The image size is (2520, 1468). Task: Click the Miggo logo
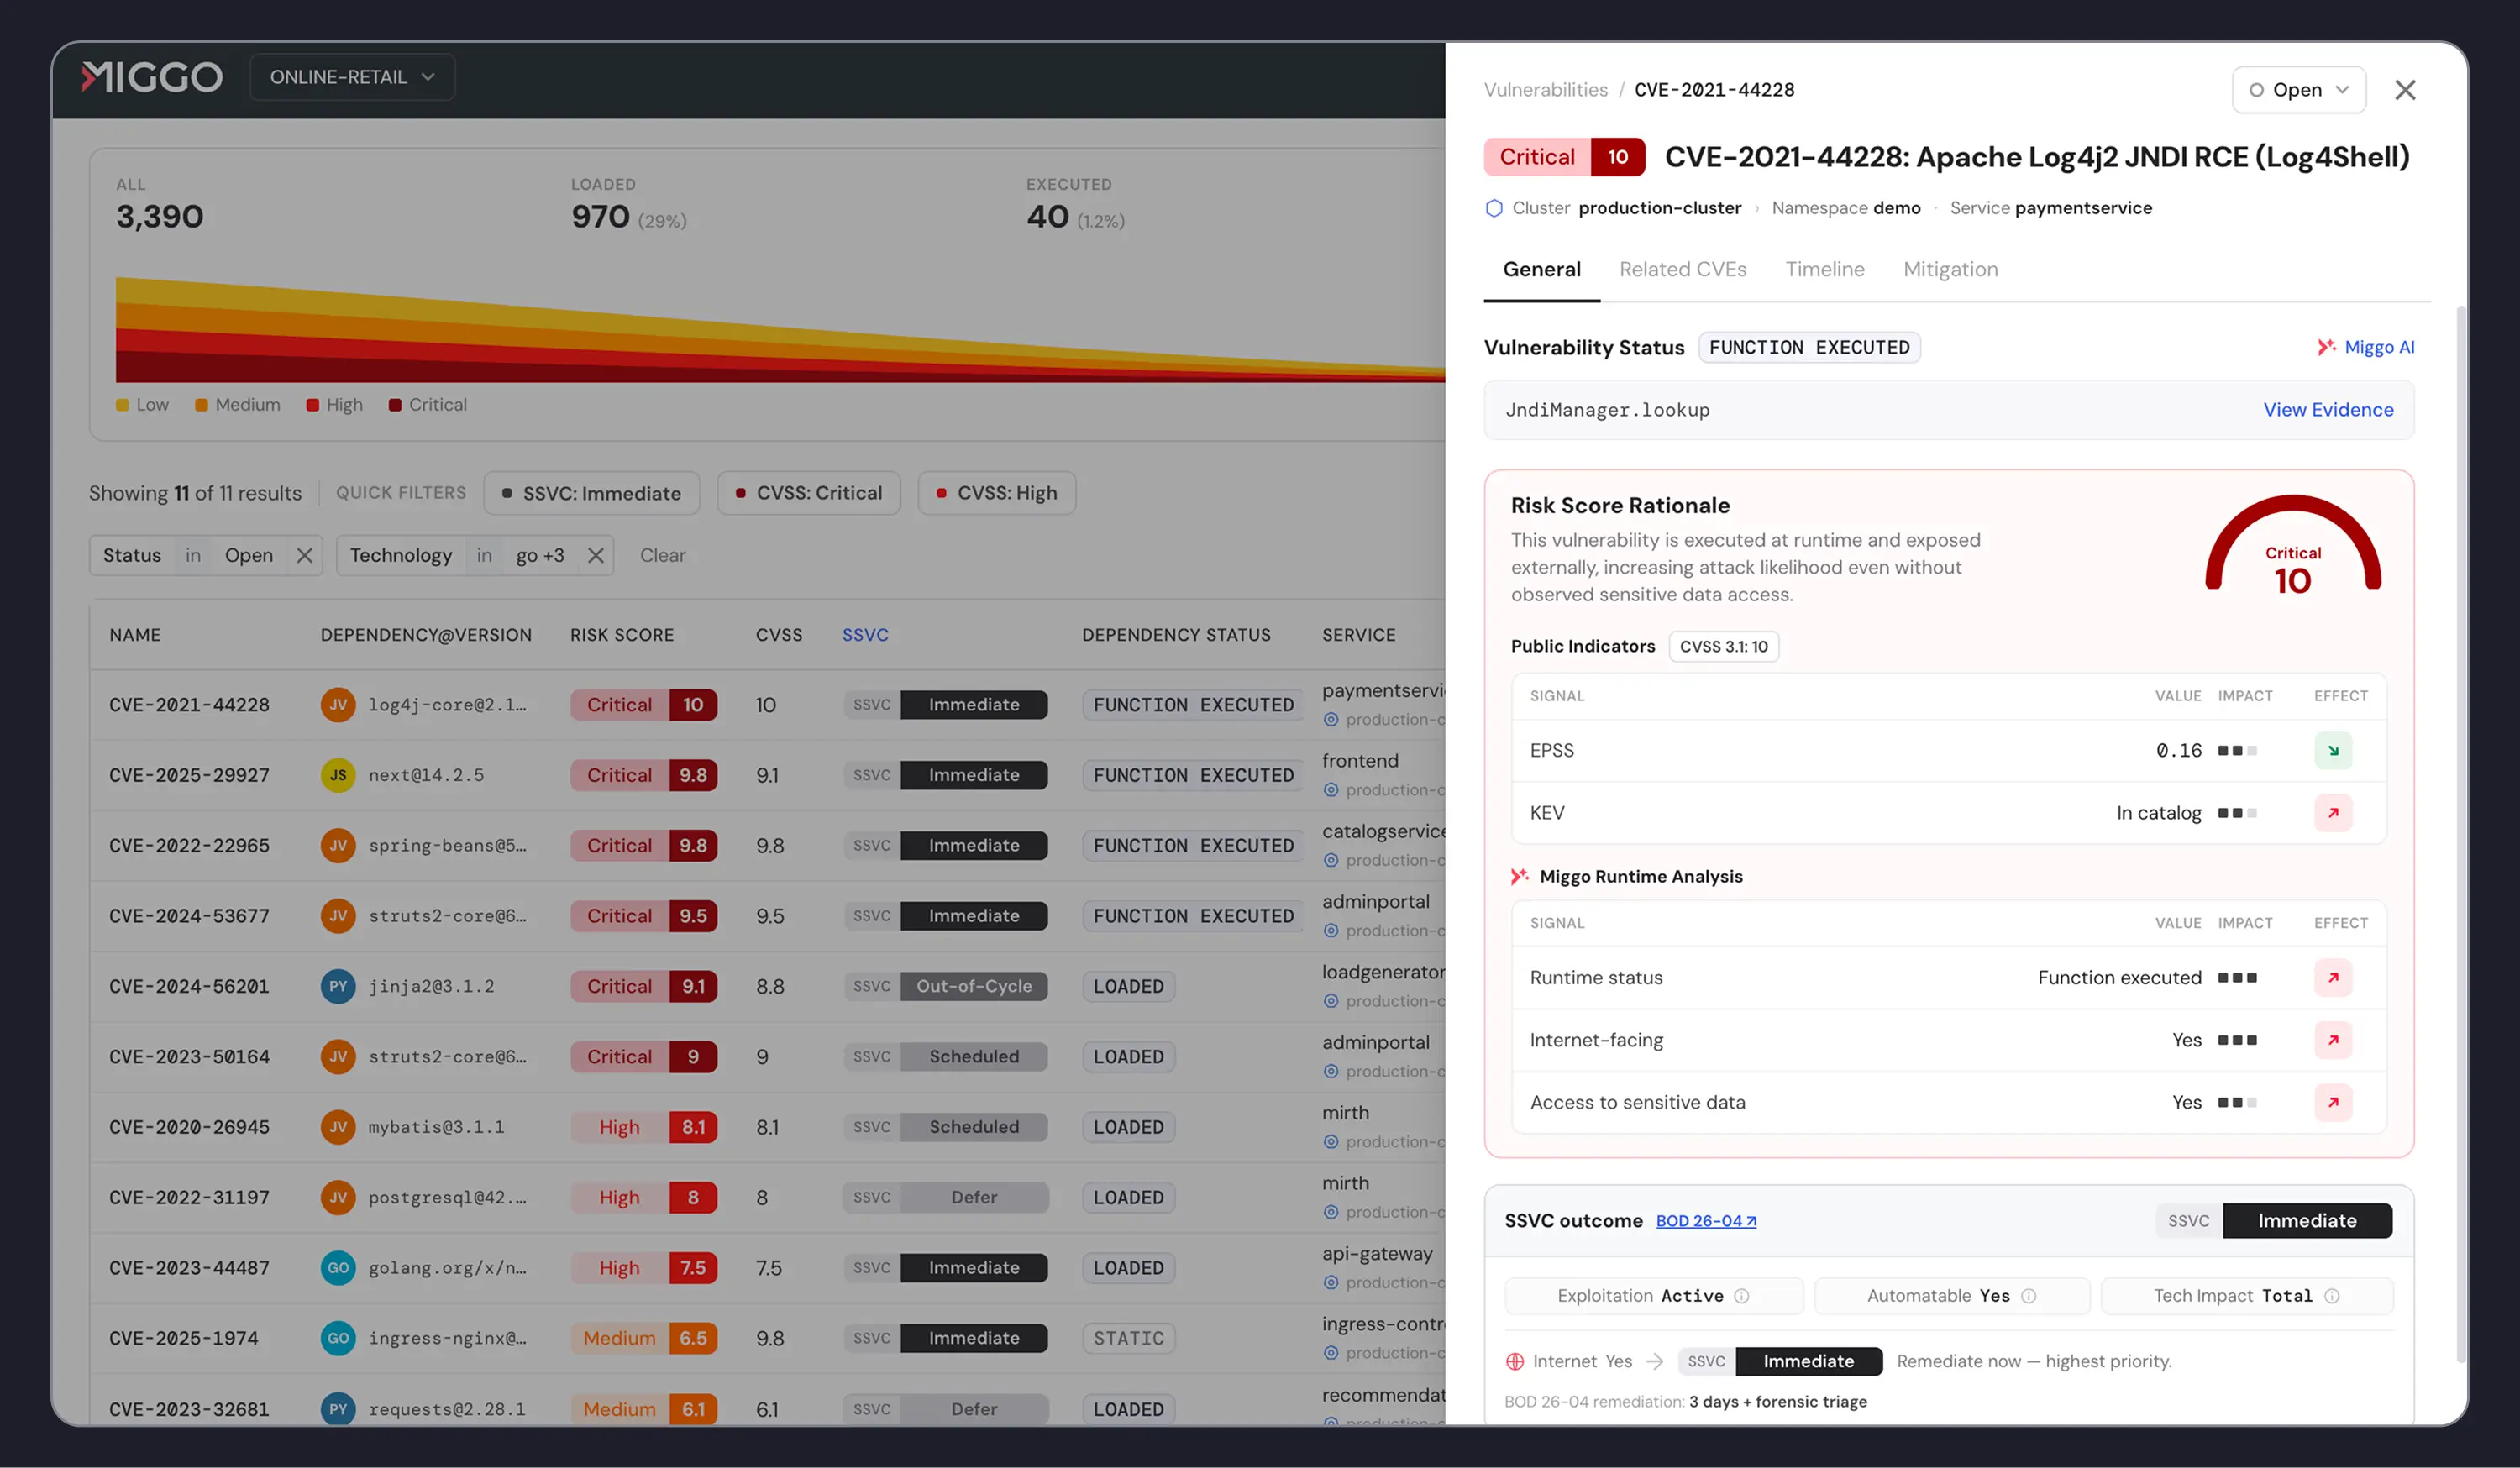click(152, 77)
